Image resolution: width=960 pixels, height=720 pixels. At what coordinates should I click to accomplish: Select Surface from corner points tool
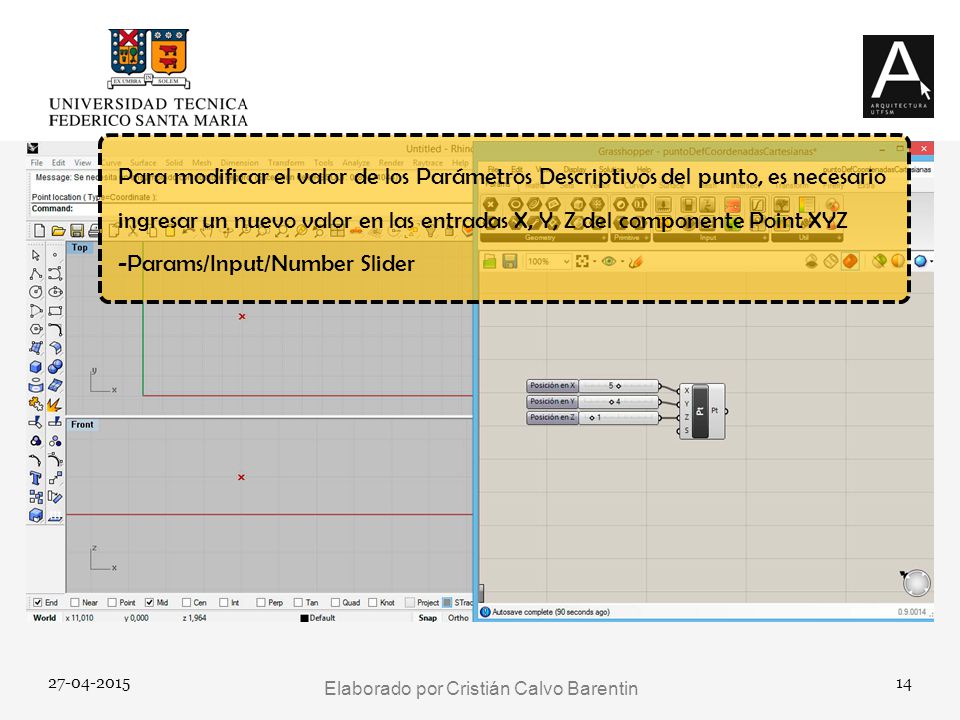click(36, 348)
